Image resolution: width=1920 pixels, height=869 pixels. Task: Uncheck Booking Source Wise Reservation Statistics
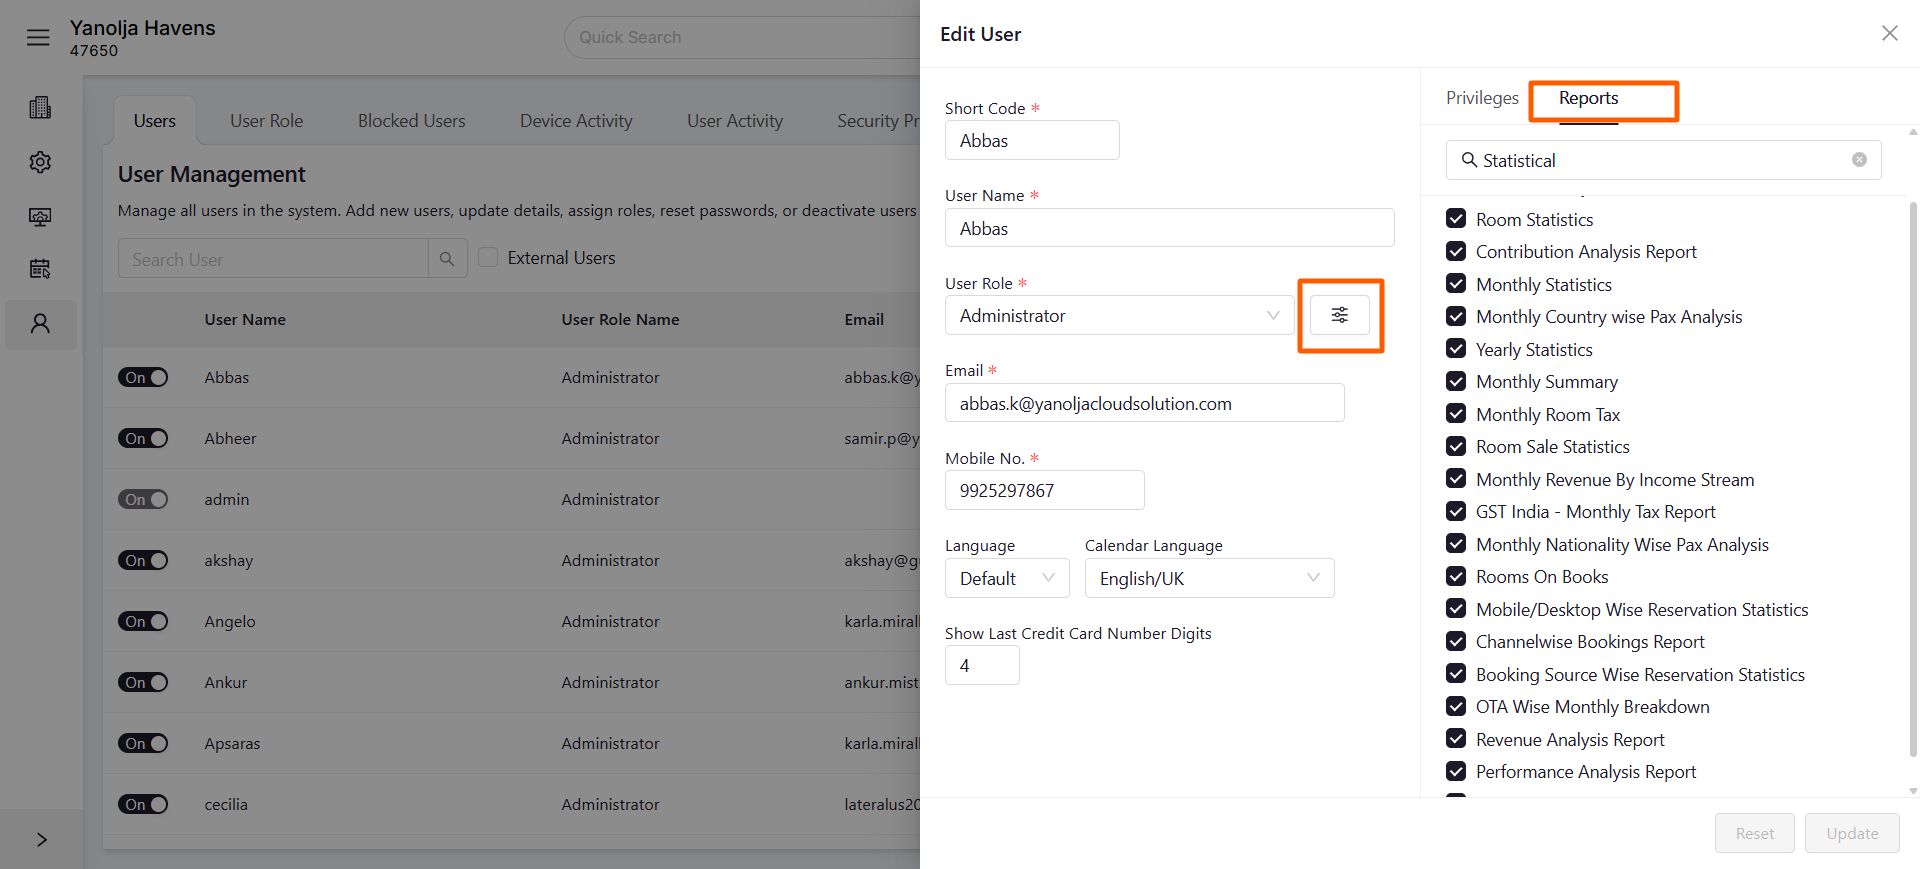(1456, 674)
